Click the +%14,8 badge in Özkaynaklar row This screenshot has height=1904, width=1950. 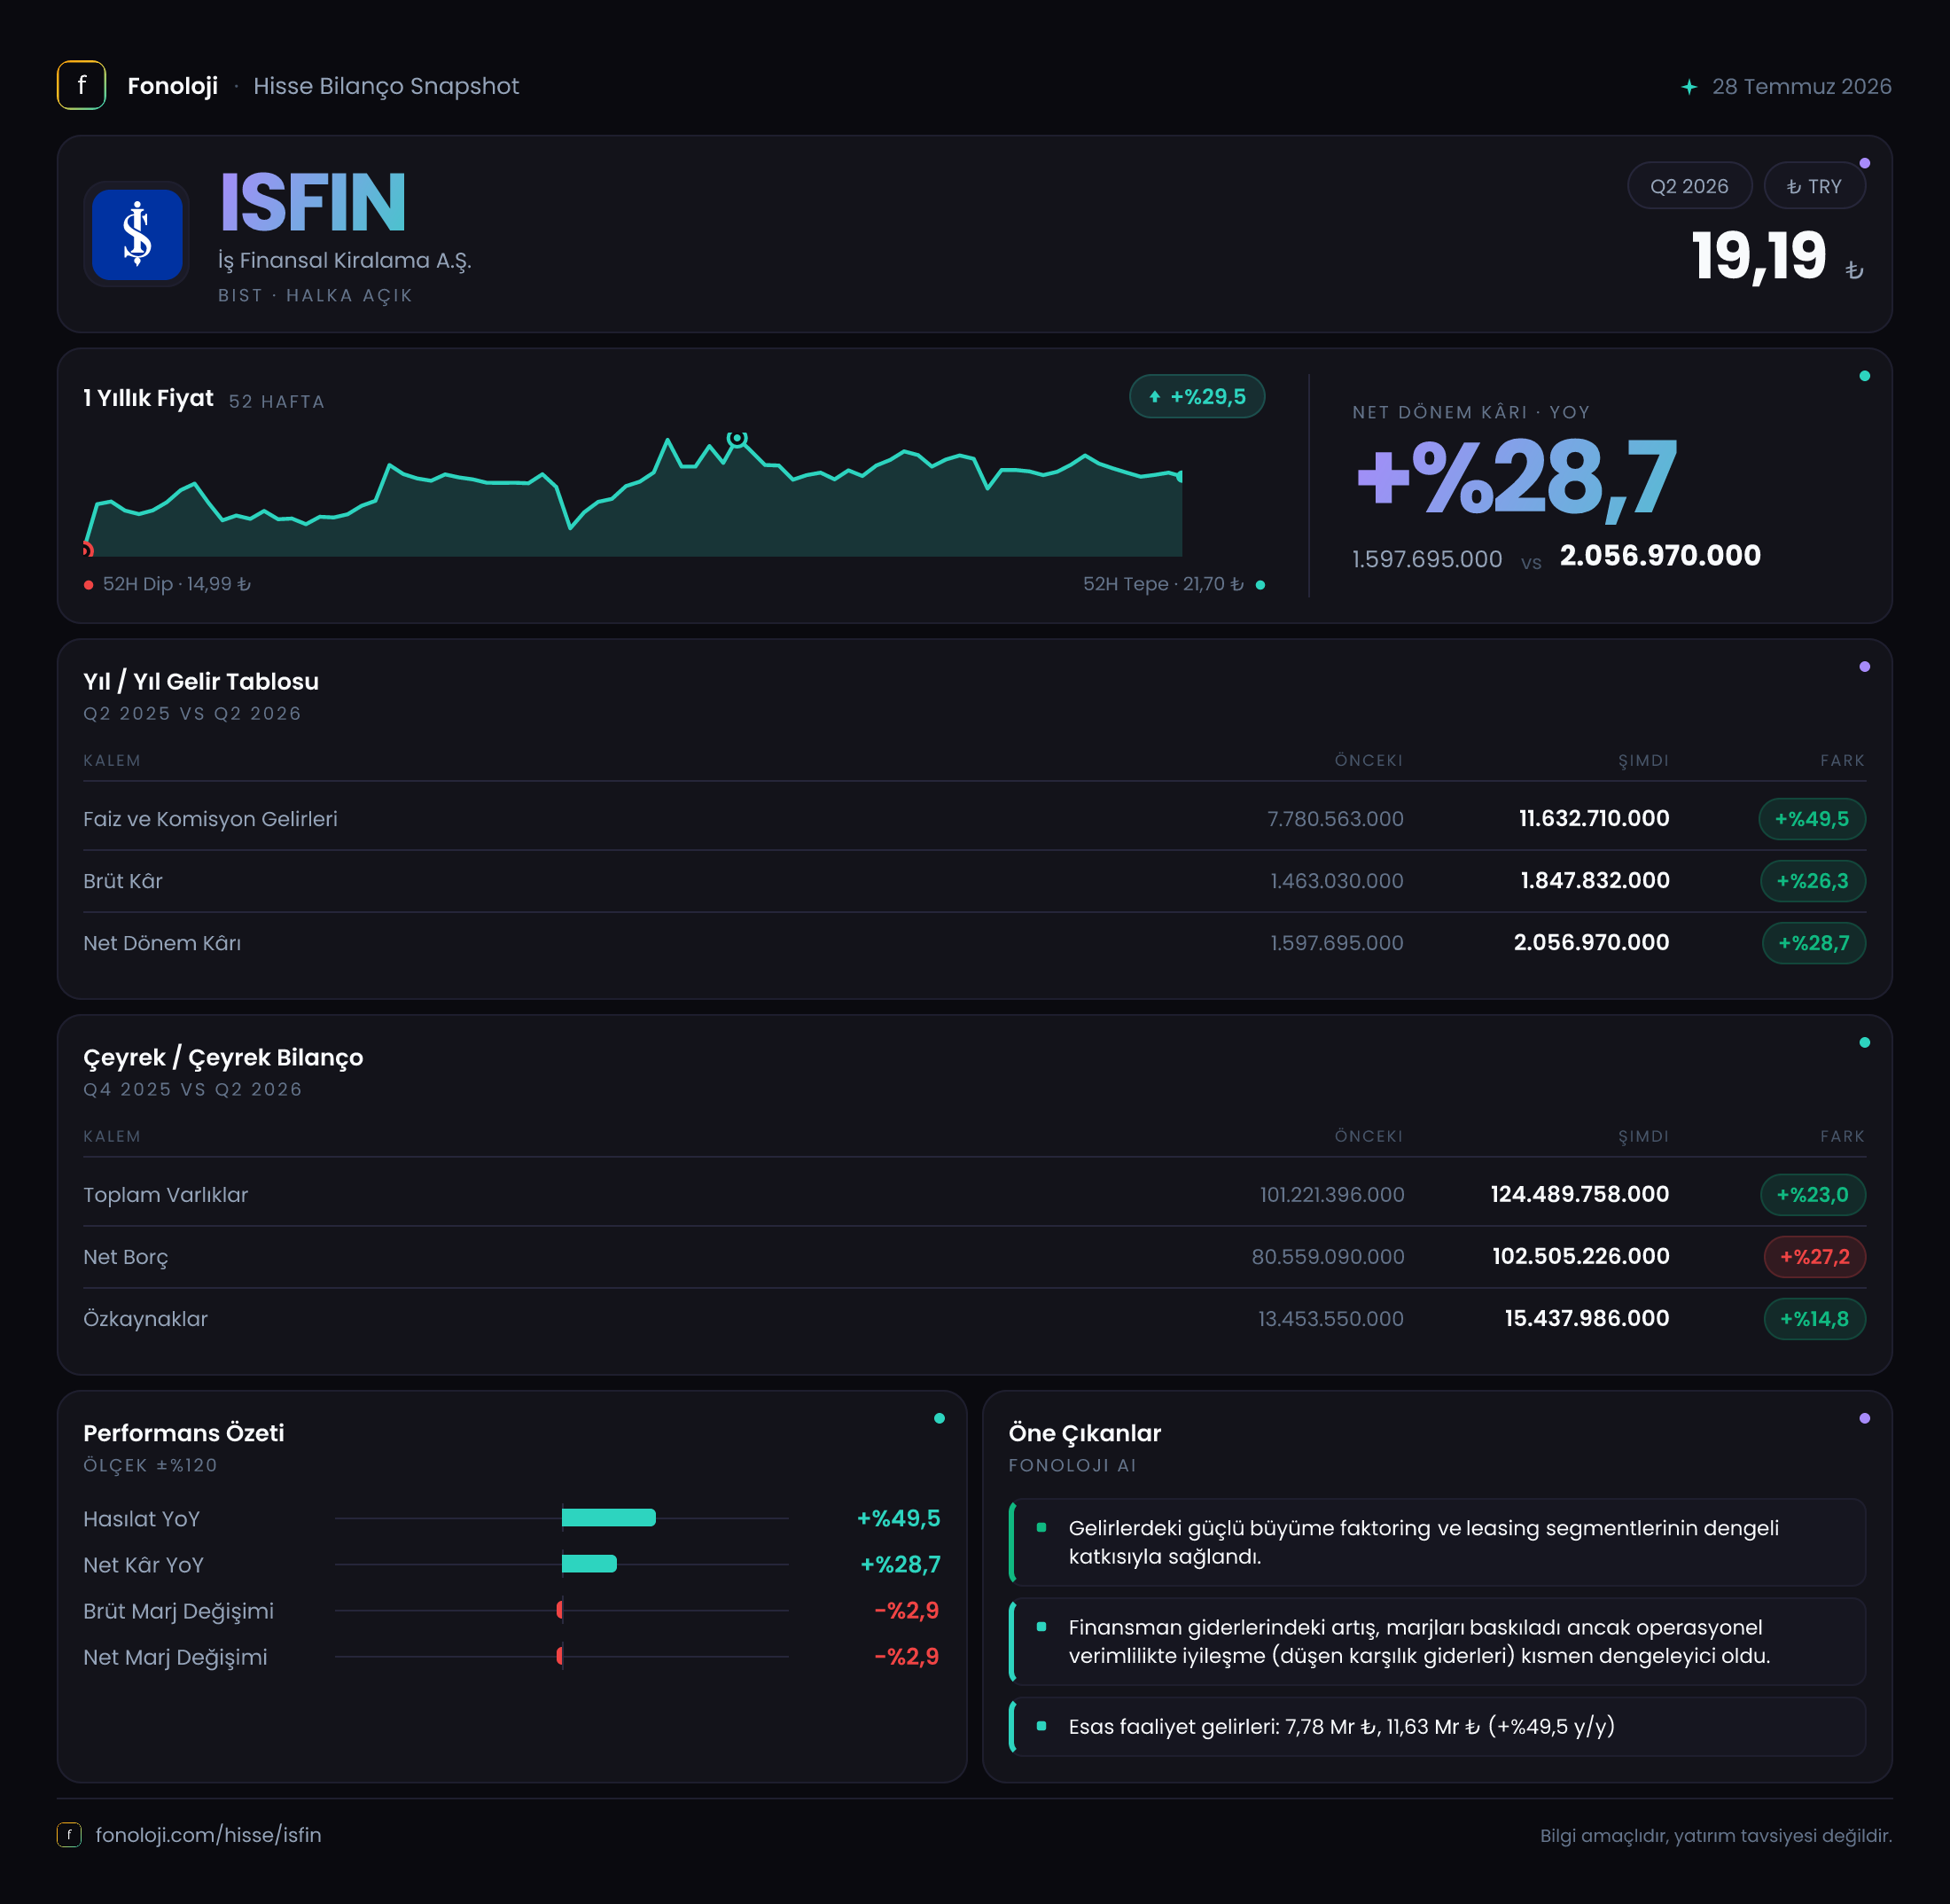click(x=1815, y=1318)
